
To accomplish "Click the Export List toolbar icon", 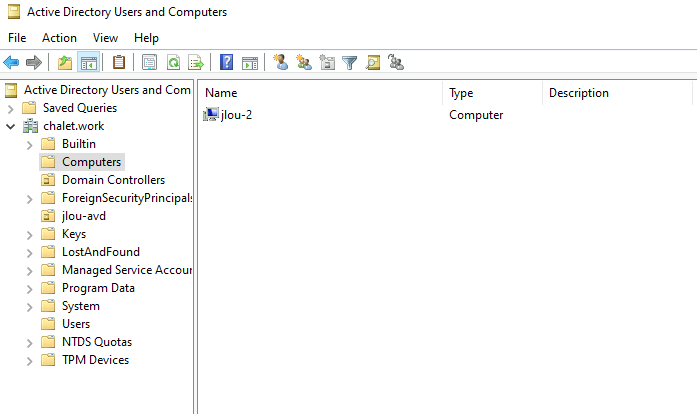I will coord(196,63).
